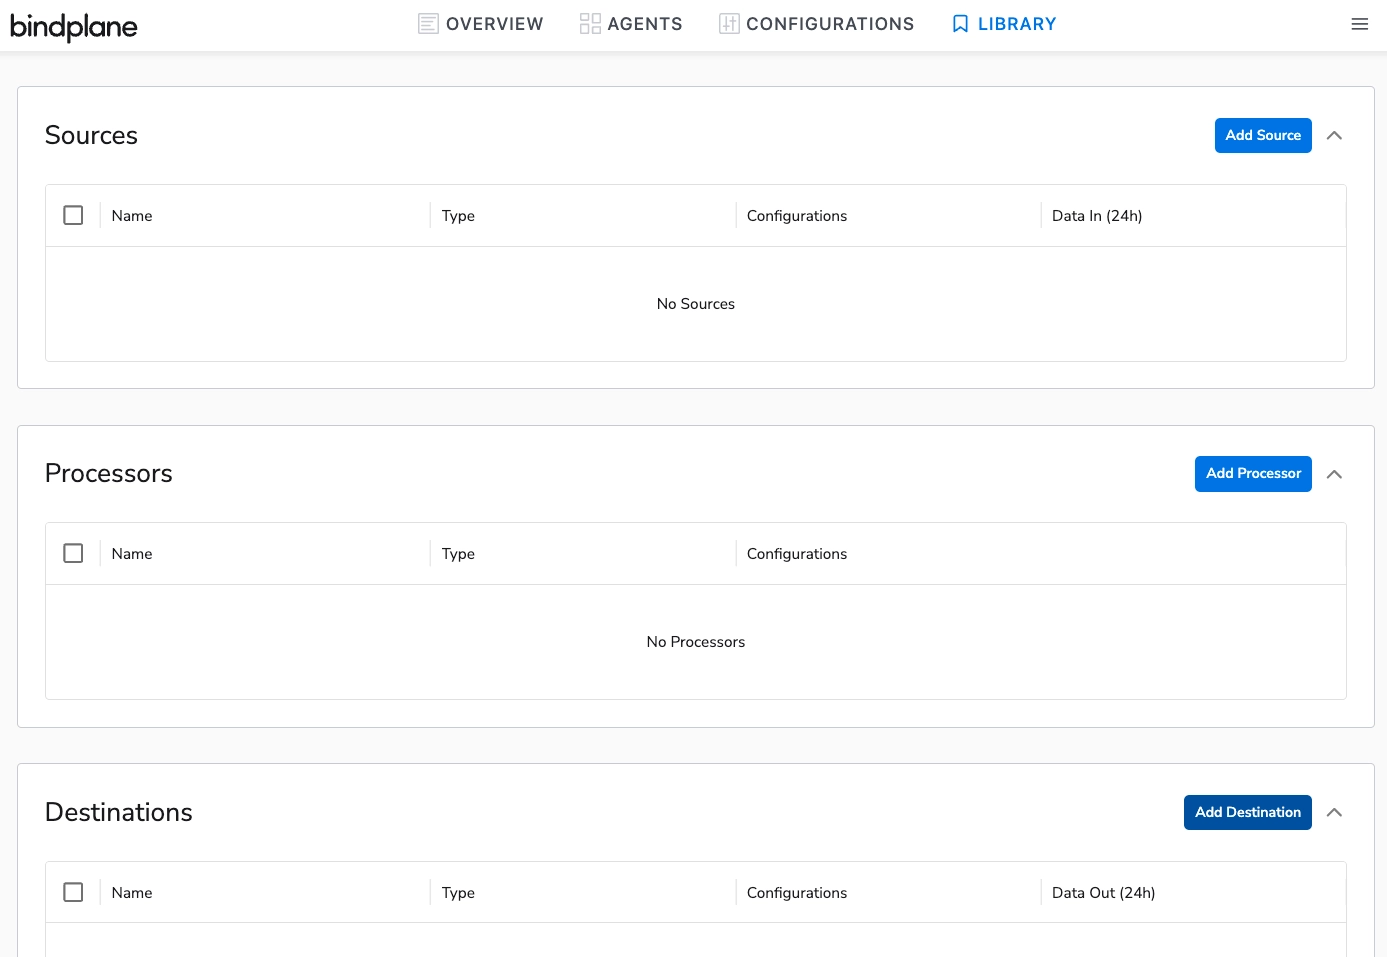This screenshot has width=1387, height=957.
Task: Click the Add Source button
Action: (x=1263, y=135)
